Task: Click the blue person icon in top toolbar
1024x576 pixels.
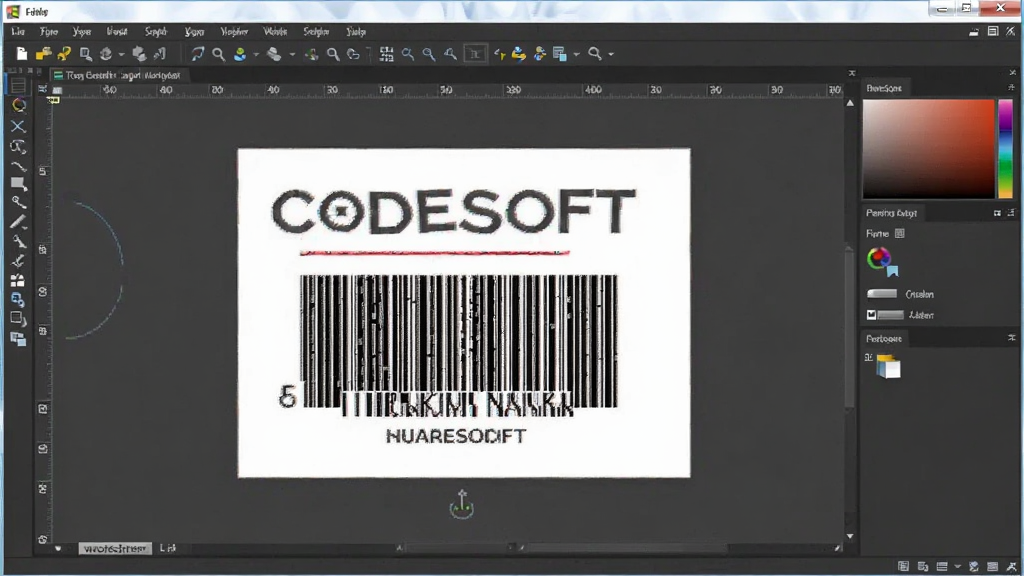Action: [240, 54]
